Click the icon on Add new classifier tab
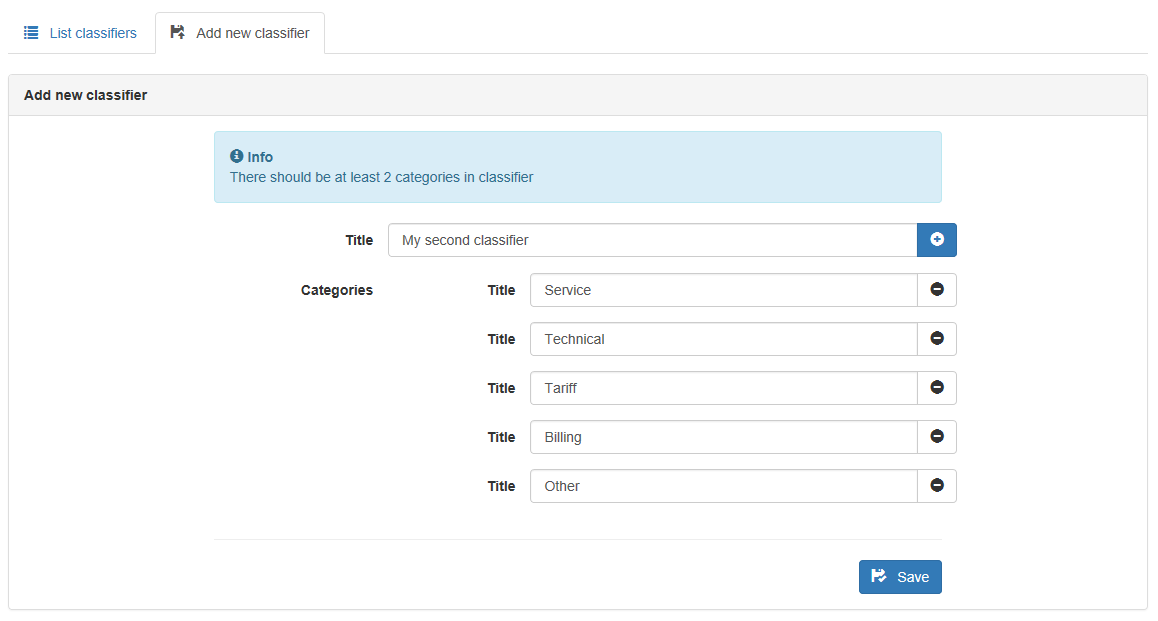The image size is (1158, 621). coord(177,32)
